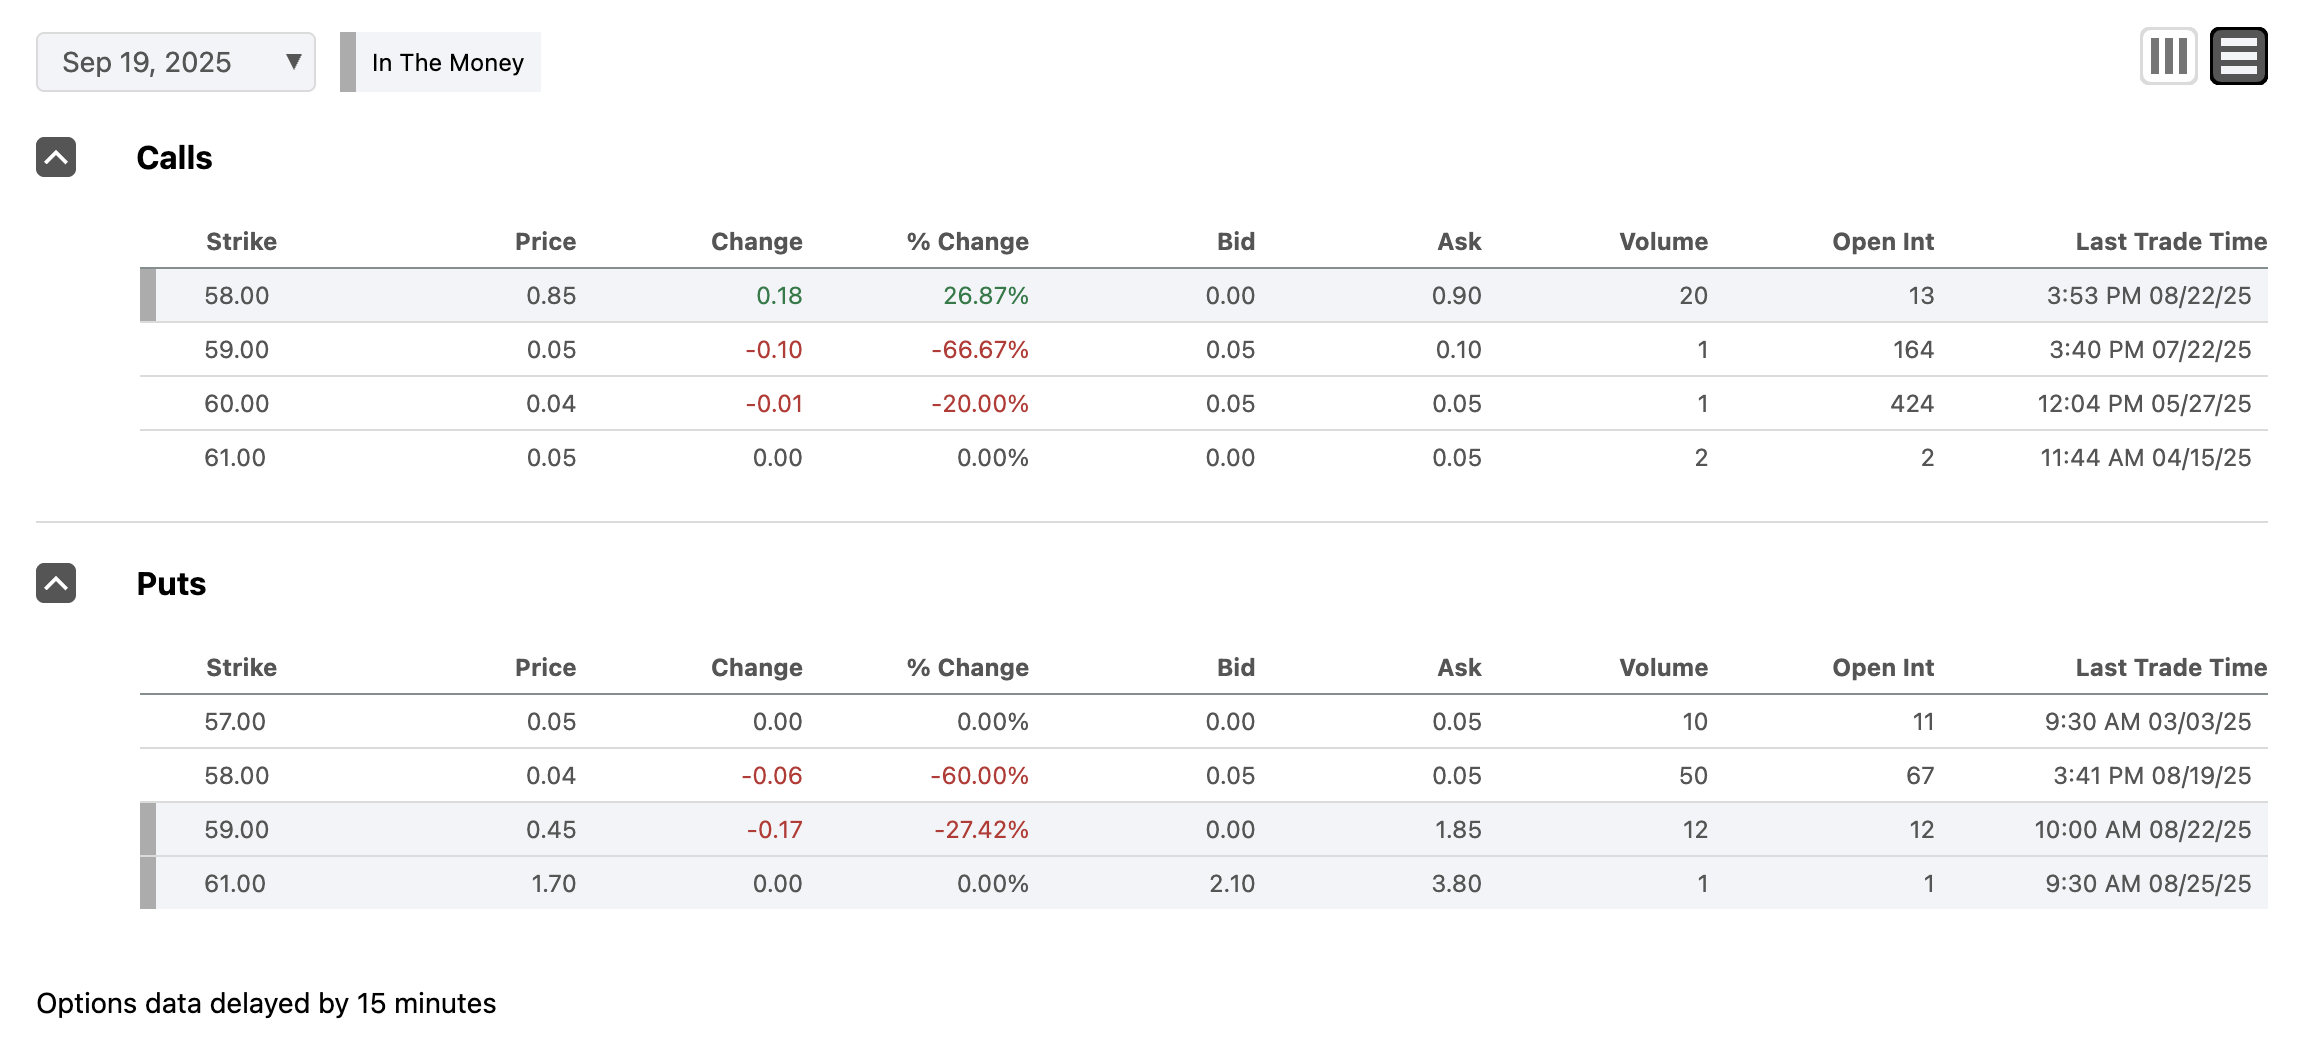The width and height of the screenshot is (2306, 1050).
Task: Click the 26.87% change value in calls
Action: coord(985,295)
